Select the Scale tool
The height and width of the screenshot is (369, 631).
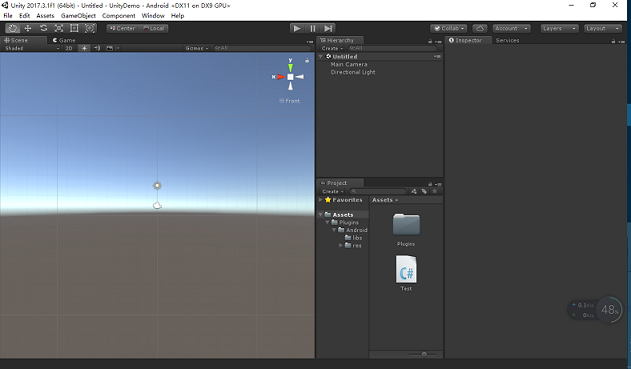click(x=59, y=28)
